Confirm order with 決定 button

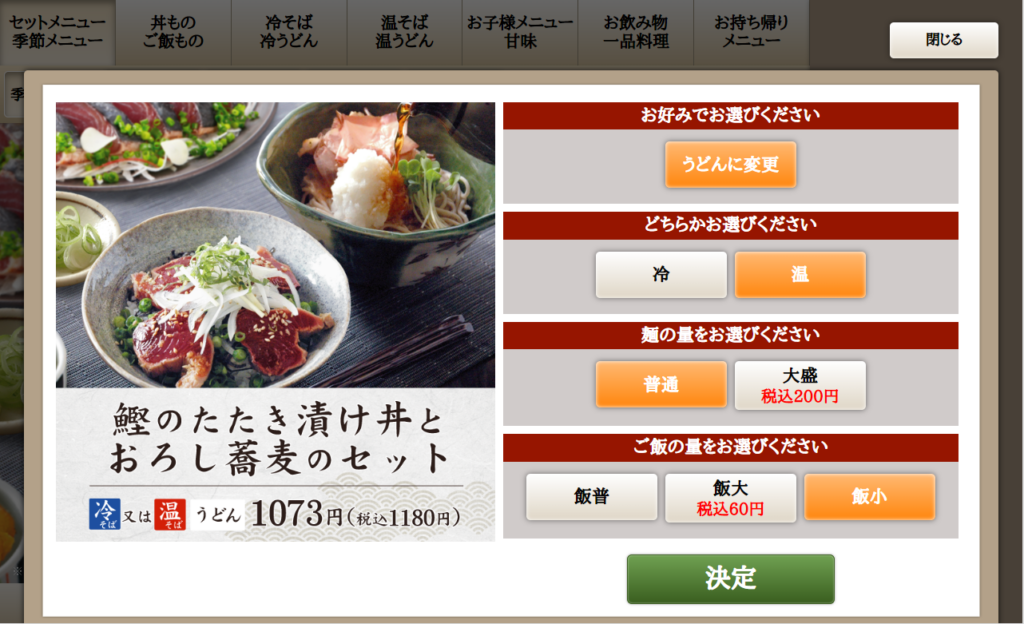tap(731, 579)
